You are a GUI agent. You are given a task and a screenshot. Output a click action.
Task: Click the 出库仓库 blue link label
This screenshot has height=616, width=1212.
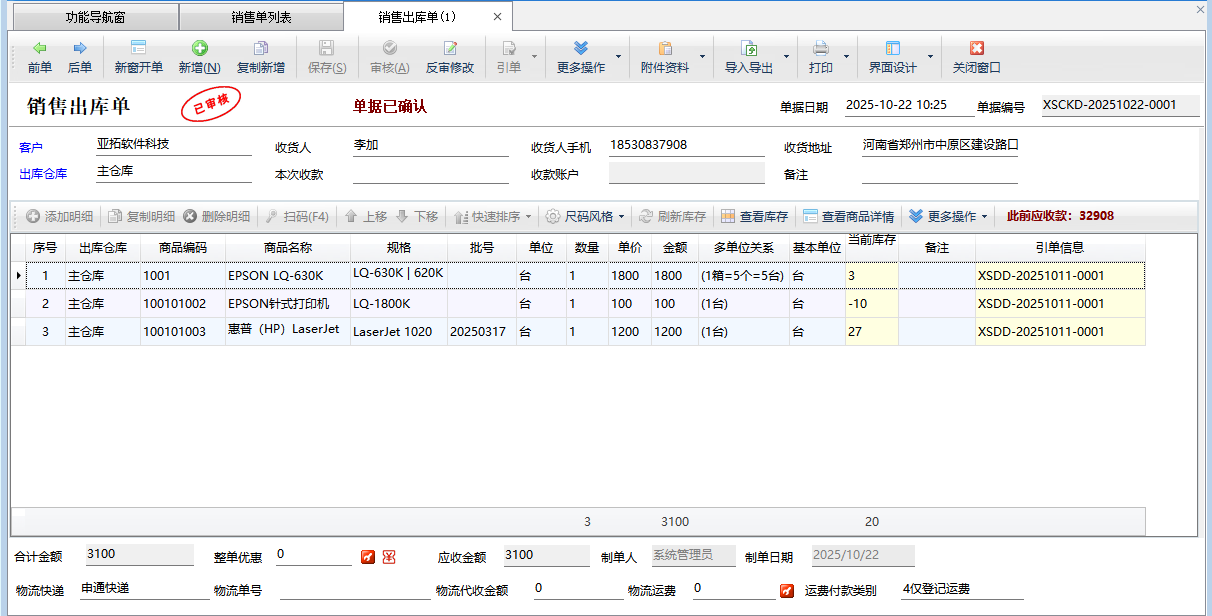coord(43,174)
